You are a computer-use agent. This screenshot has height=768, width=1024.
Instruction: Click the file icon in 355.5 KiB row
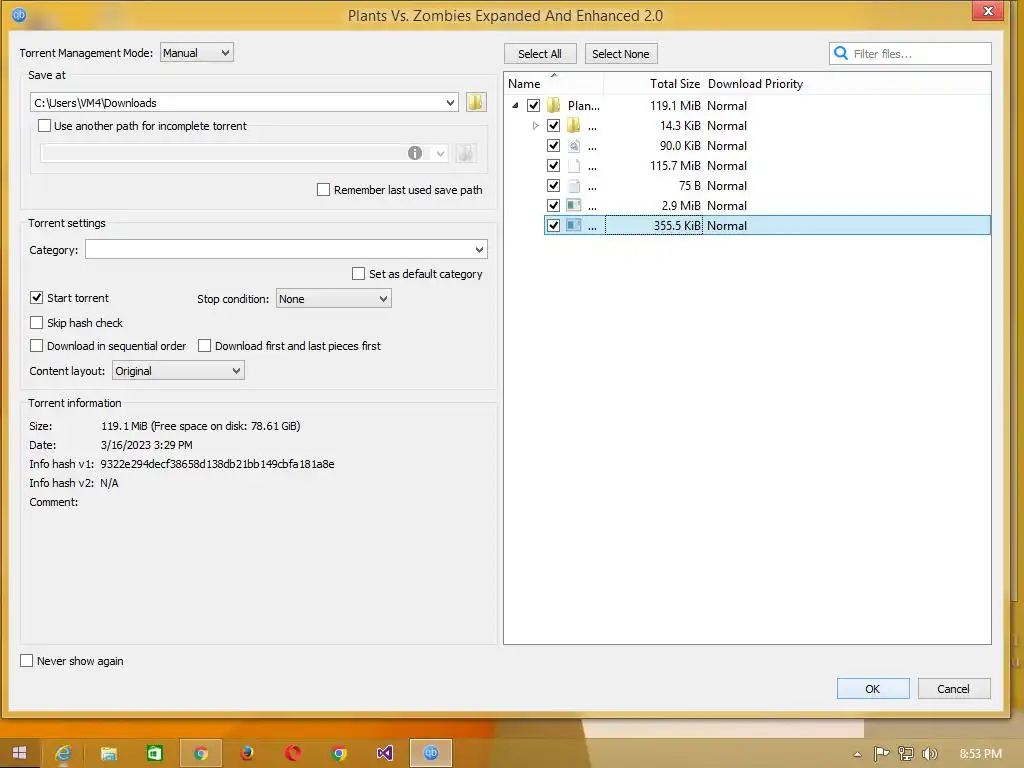(x=574, y=225)
